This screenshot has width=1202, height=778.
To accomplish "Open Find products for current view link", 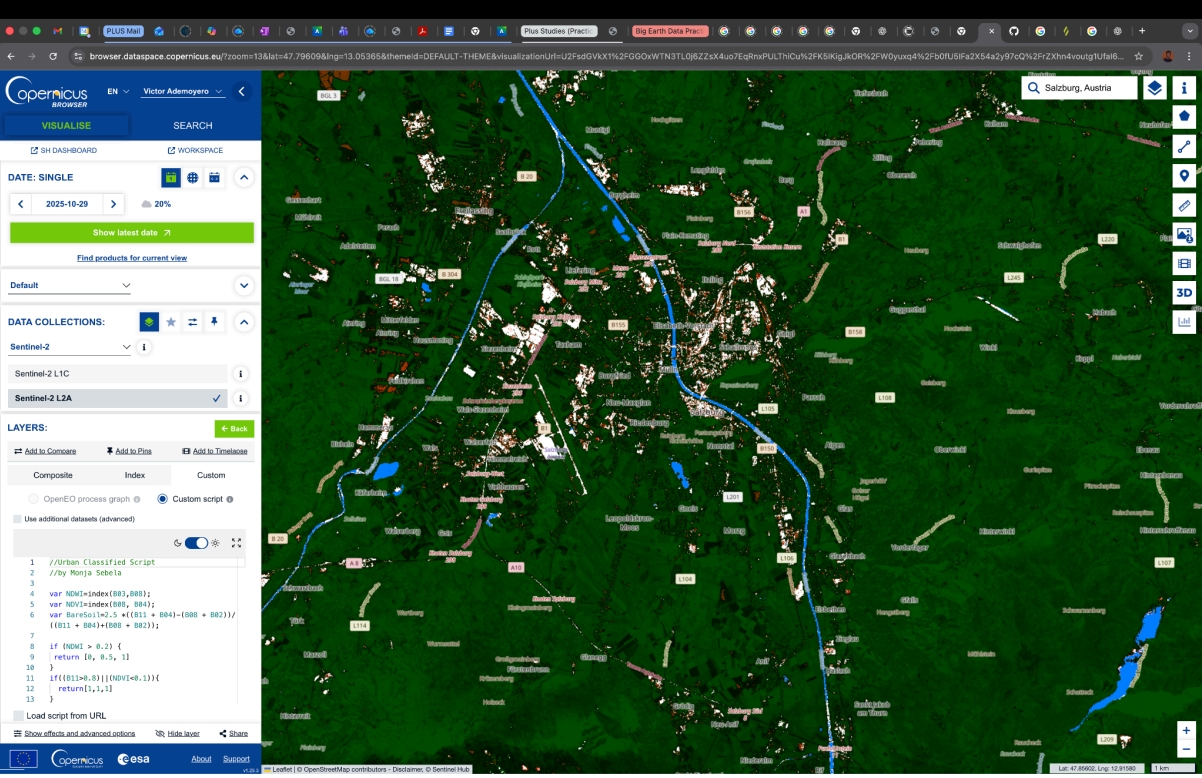I will coord(132,258).
